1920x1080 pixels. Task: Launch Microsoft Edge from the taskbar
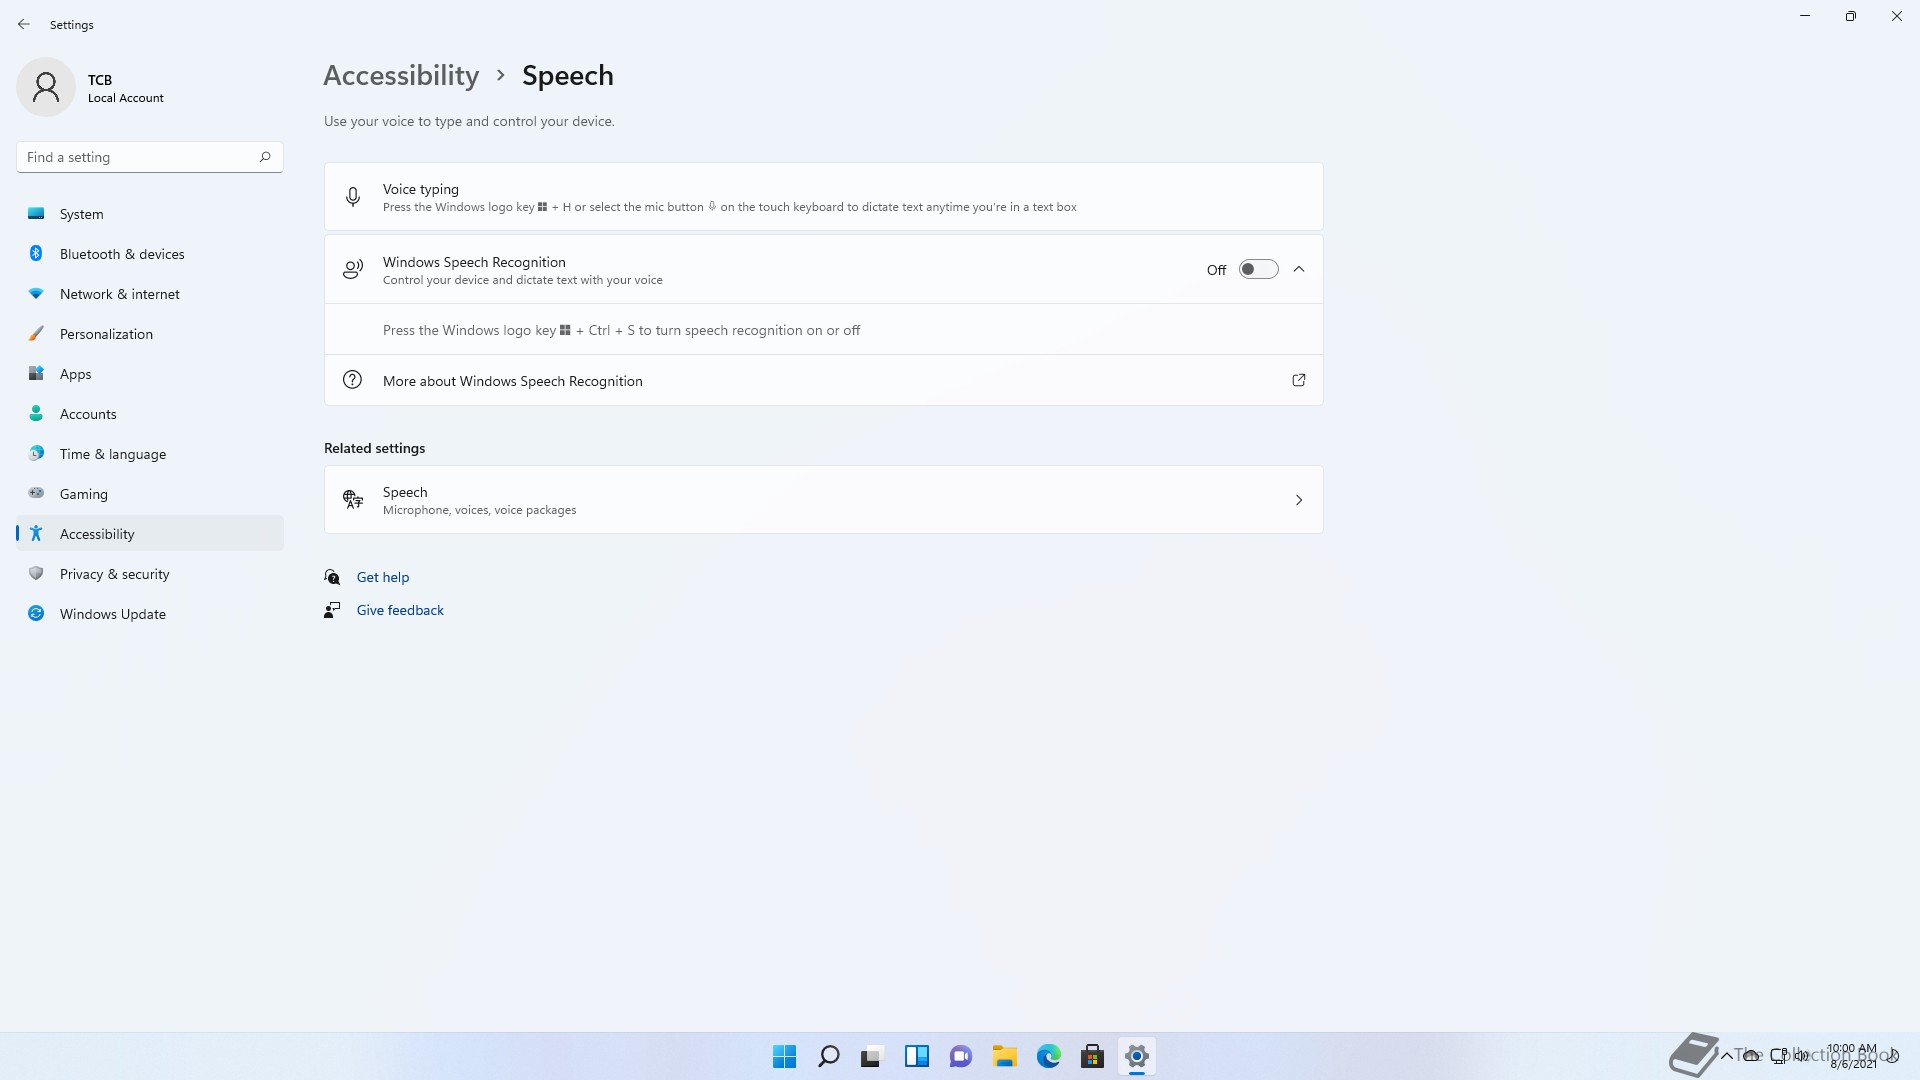pos(1049,1056)
